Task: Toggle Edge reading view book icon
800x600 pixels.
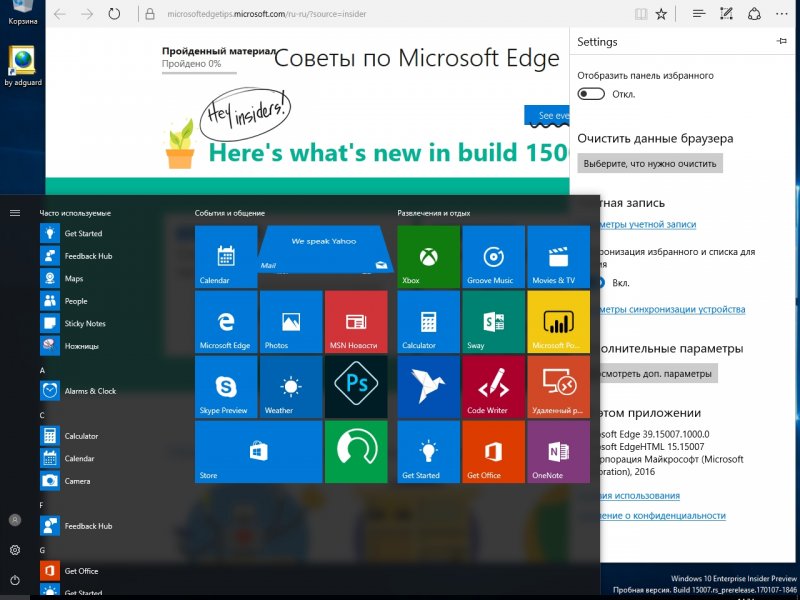Action: [641, 14]
